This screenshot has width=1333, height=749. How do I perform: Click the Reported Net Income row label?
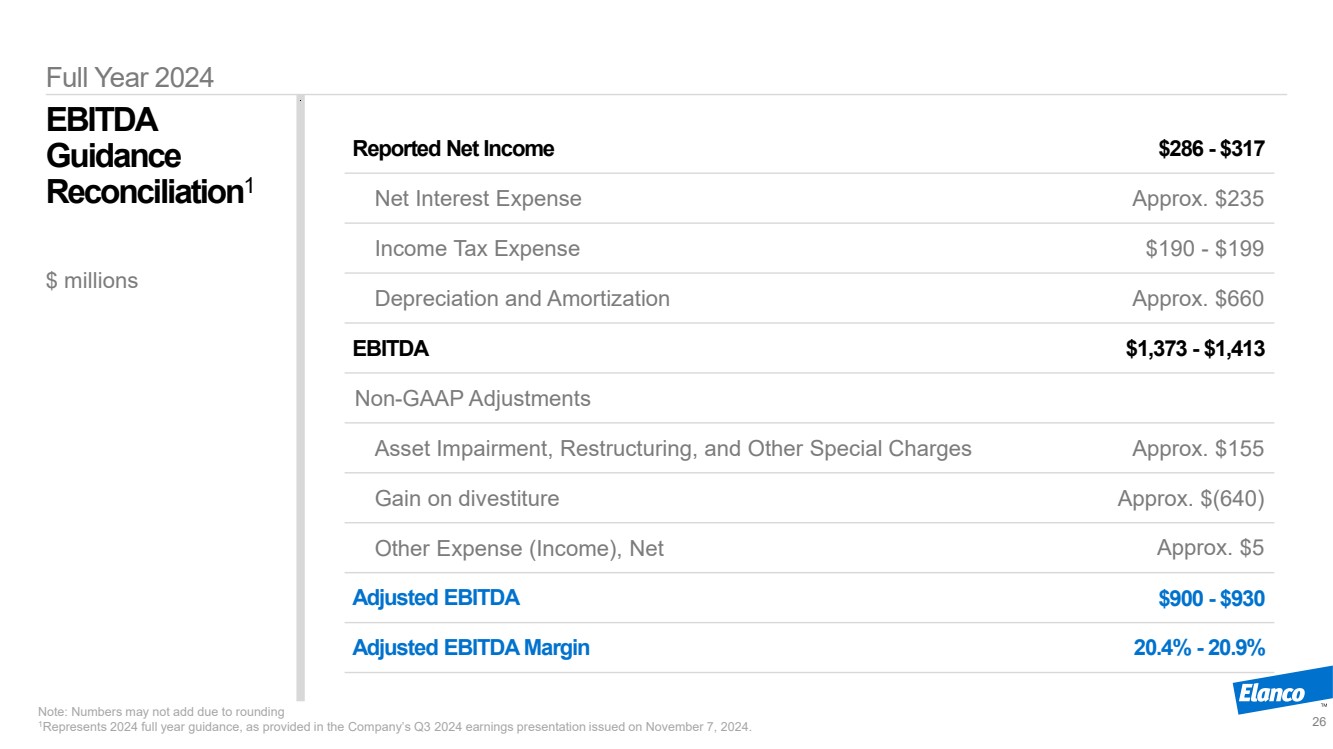tap(453, 149)
